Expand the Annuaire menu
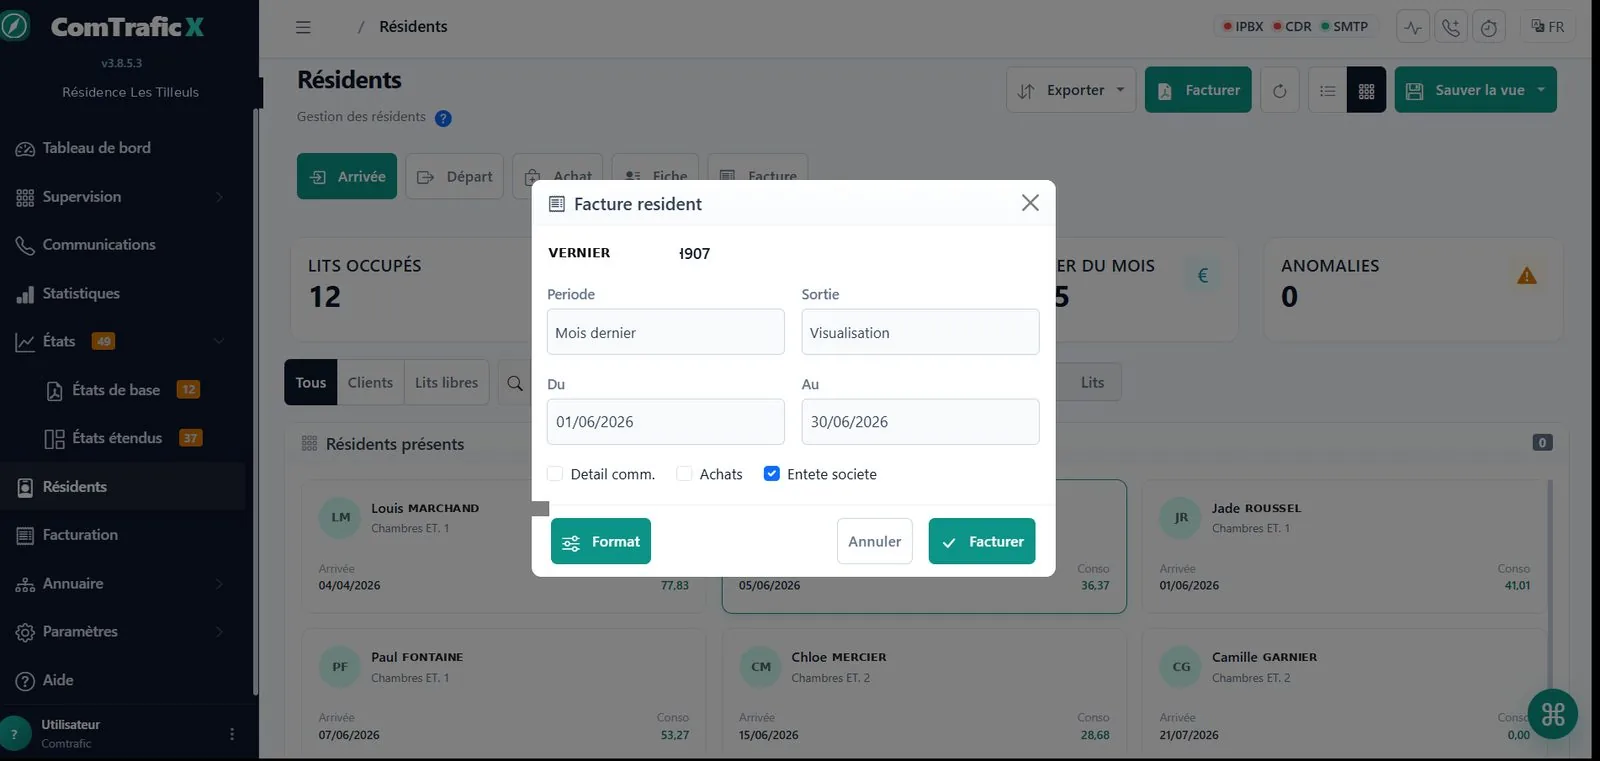This screenshot has height=761, width=1600. [122, 584]
